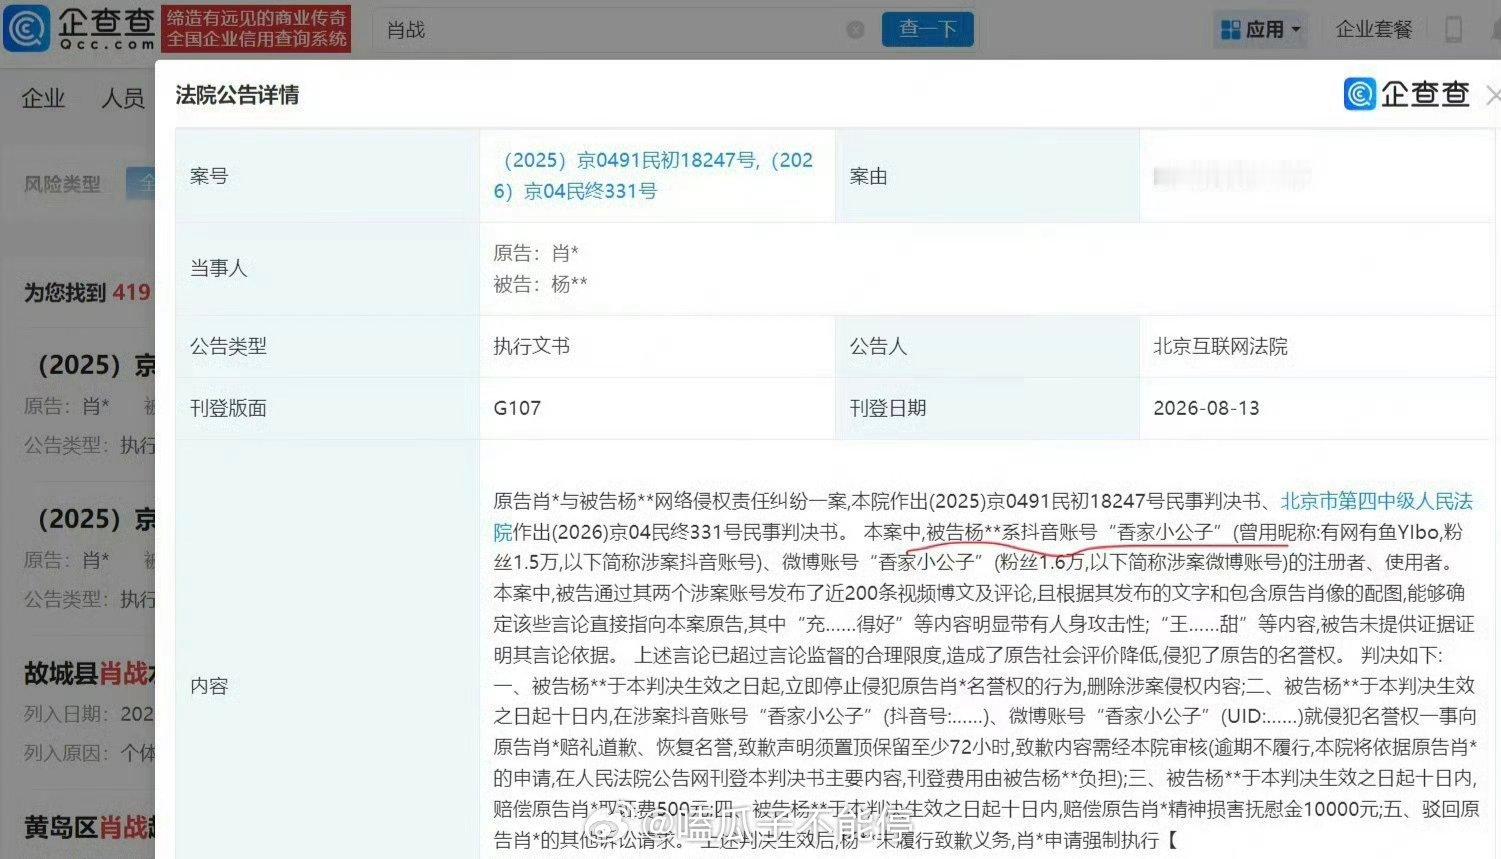Switch to the 人员 tab
1501x859 pixels.
click(123, 98)
